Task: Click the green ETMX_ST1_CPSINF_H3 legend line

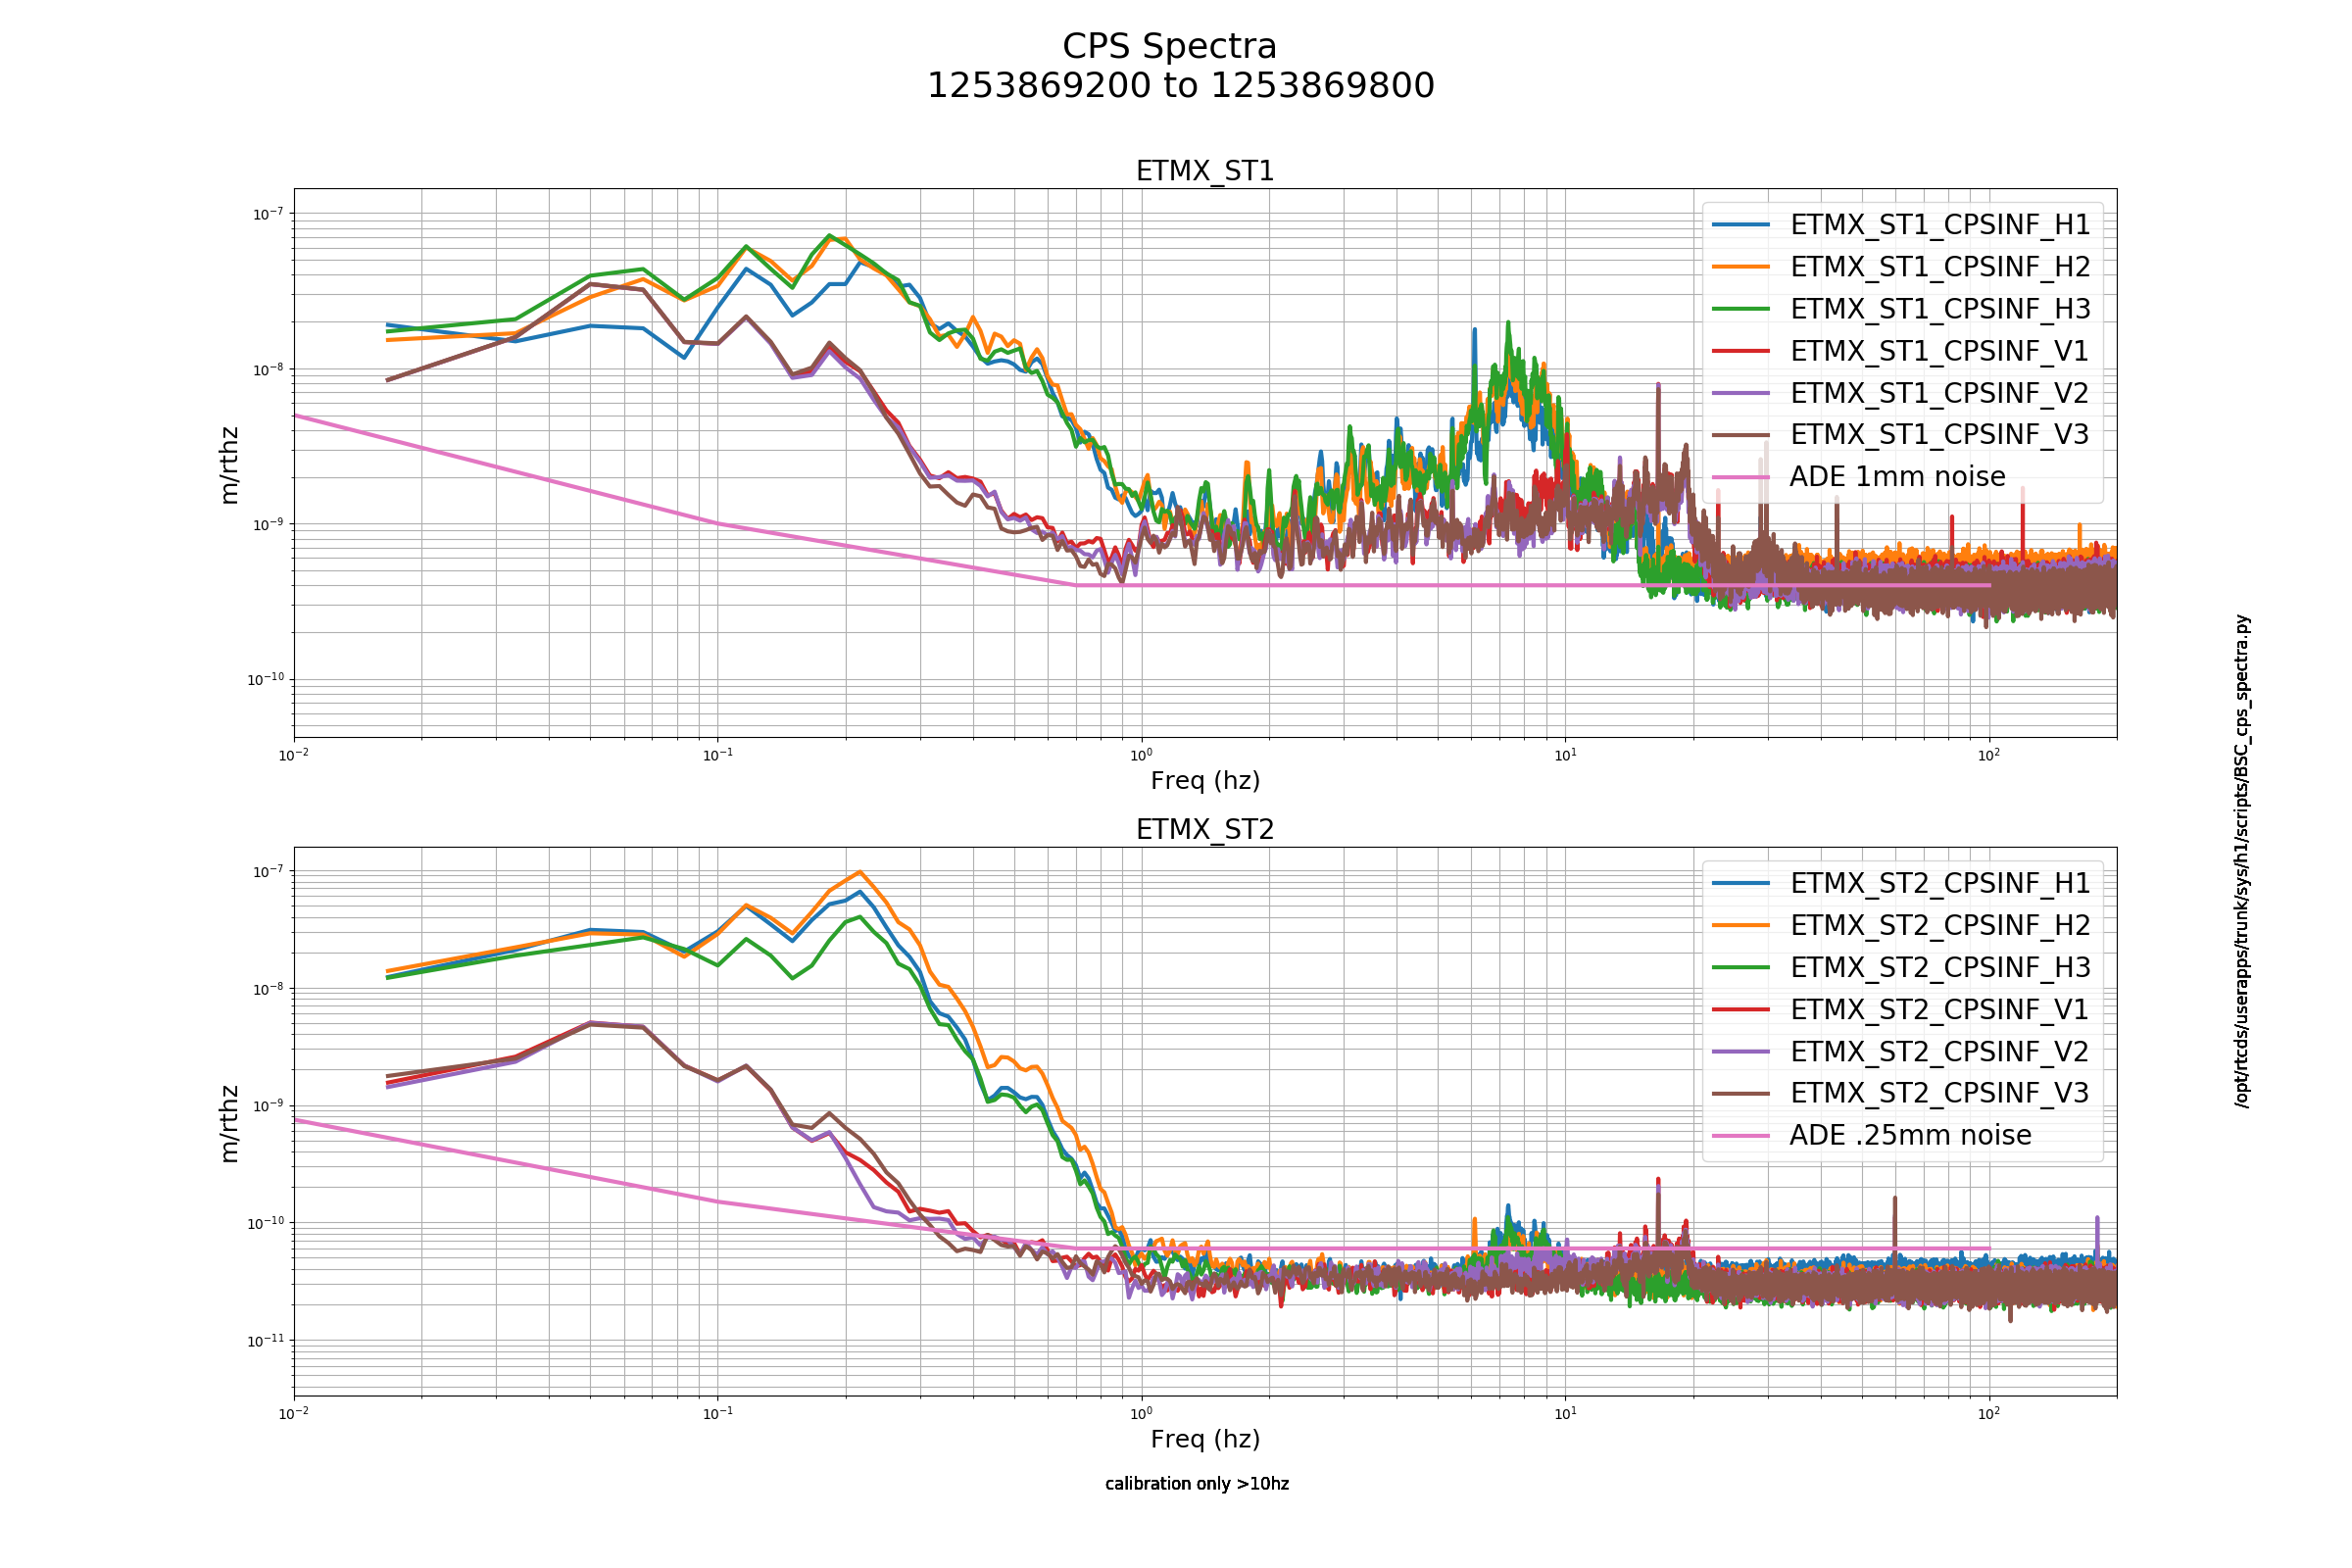Action: click(1741, 309)
